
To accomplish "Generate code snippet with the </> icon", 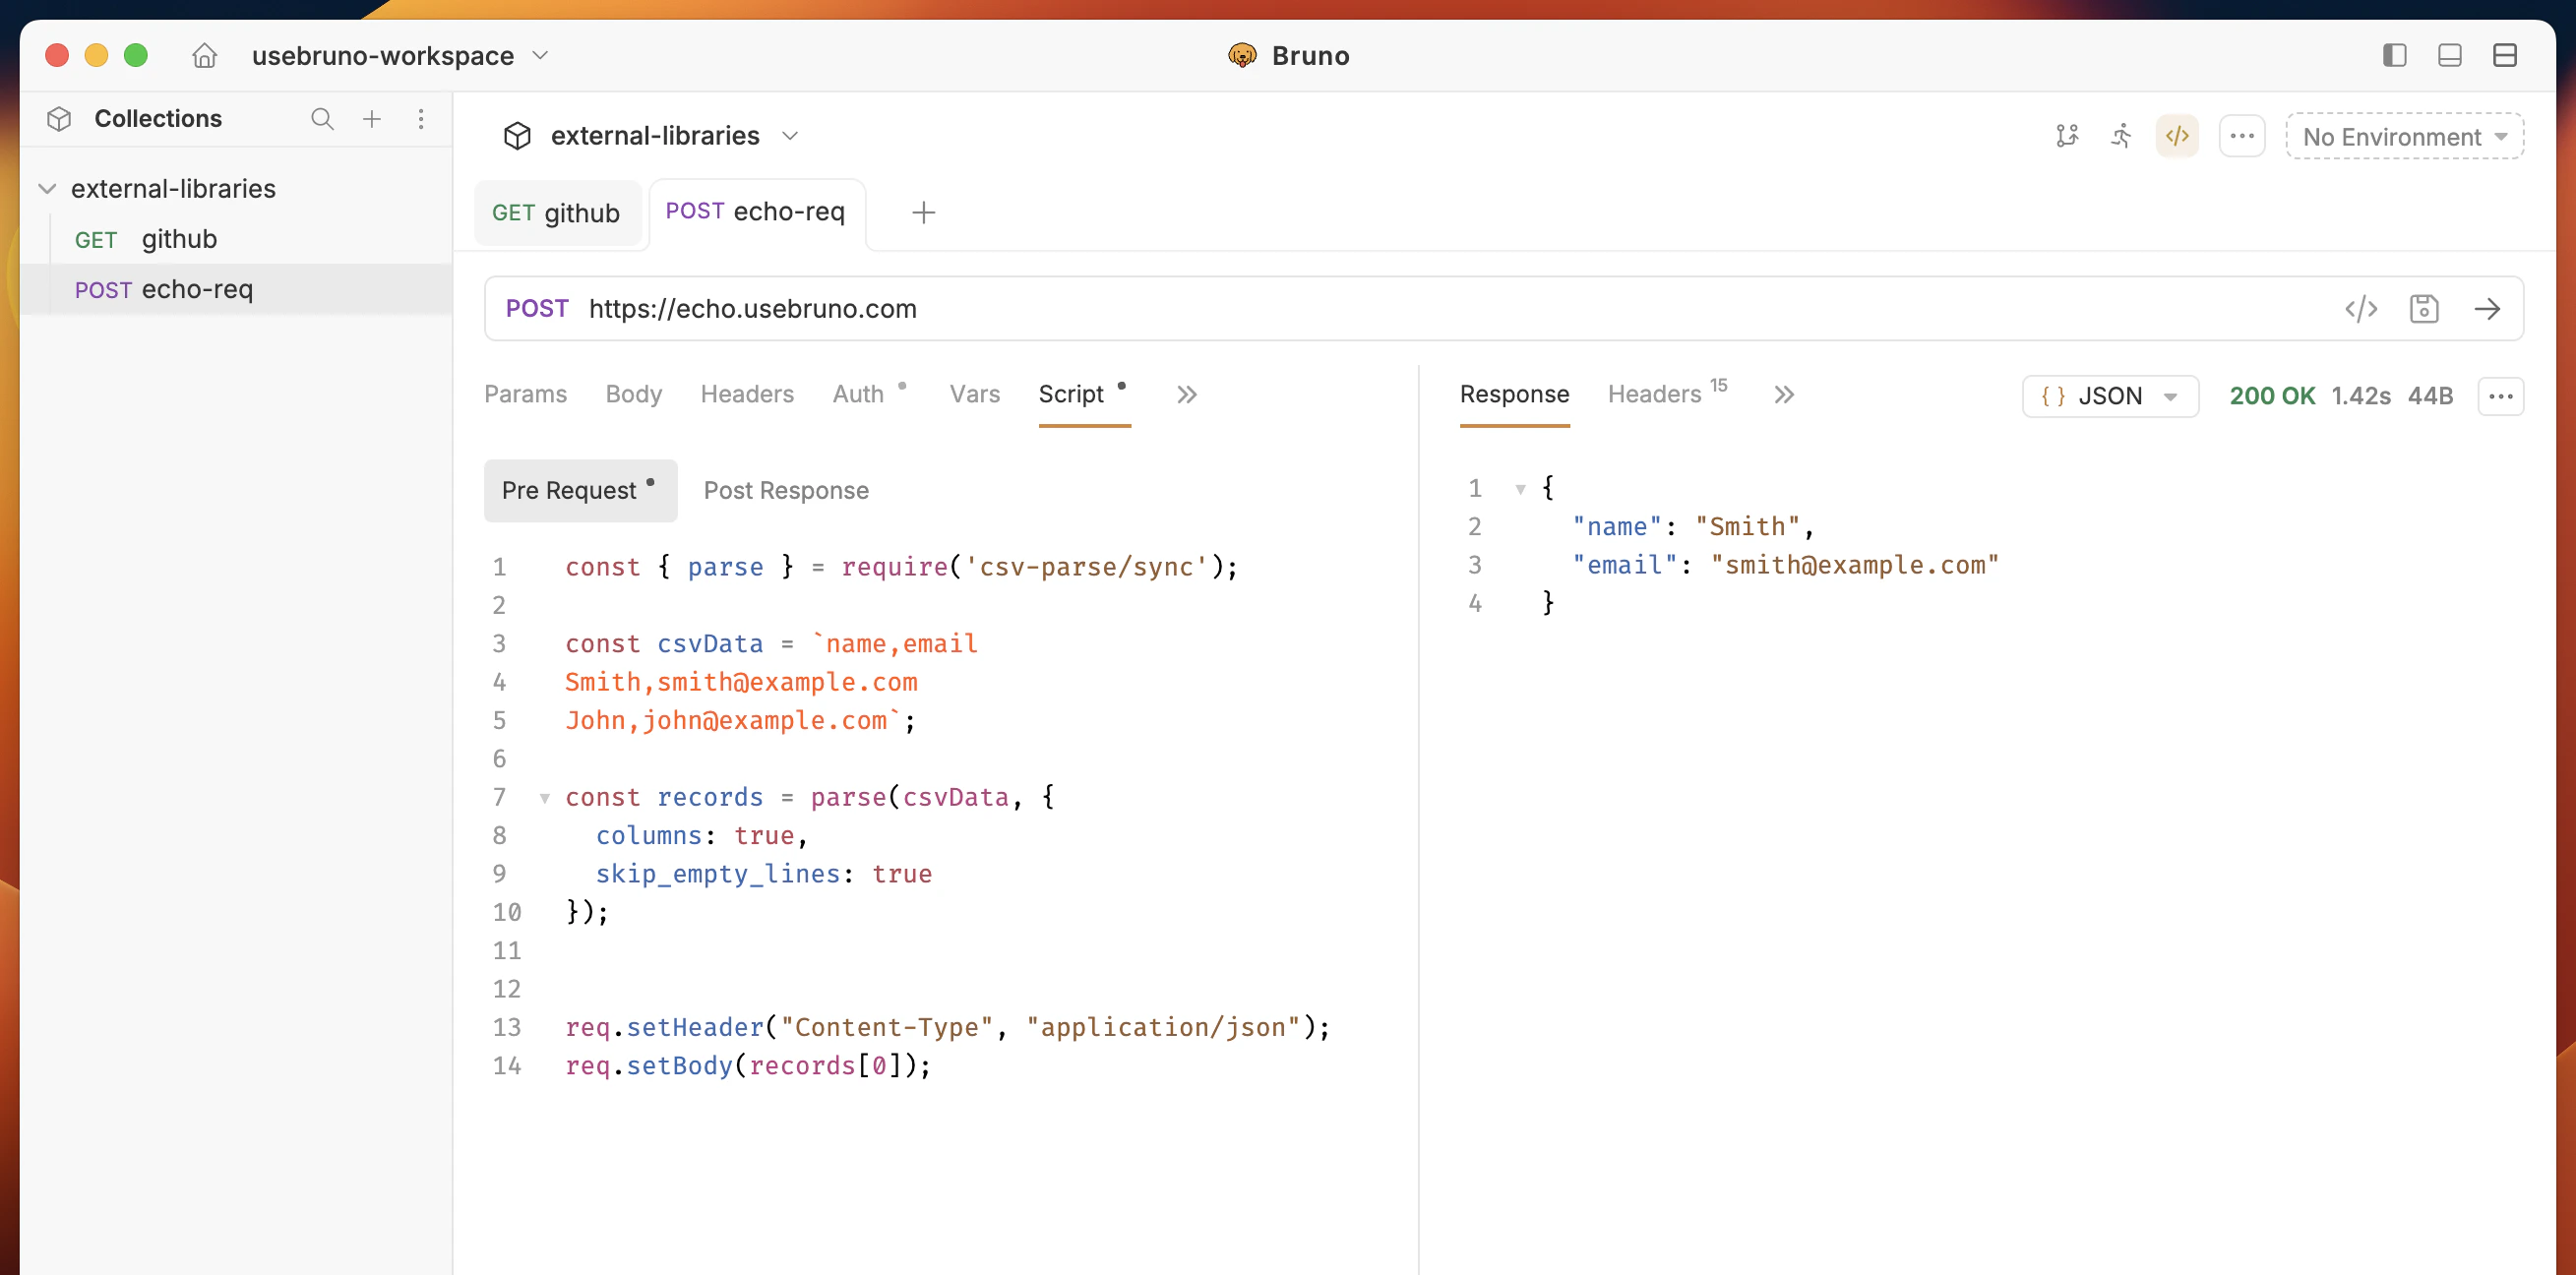I will pyautogui.click(x=2362, y=309).
